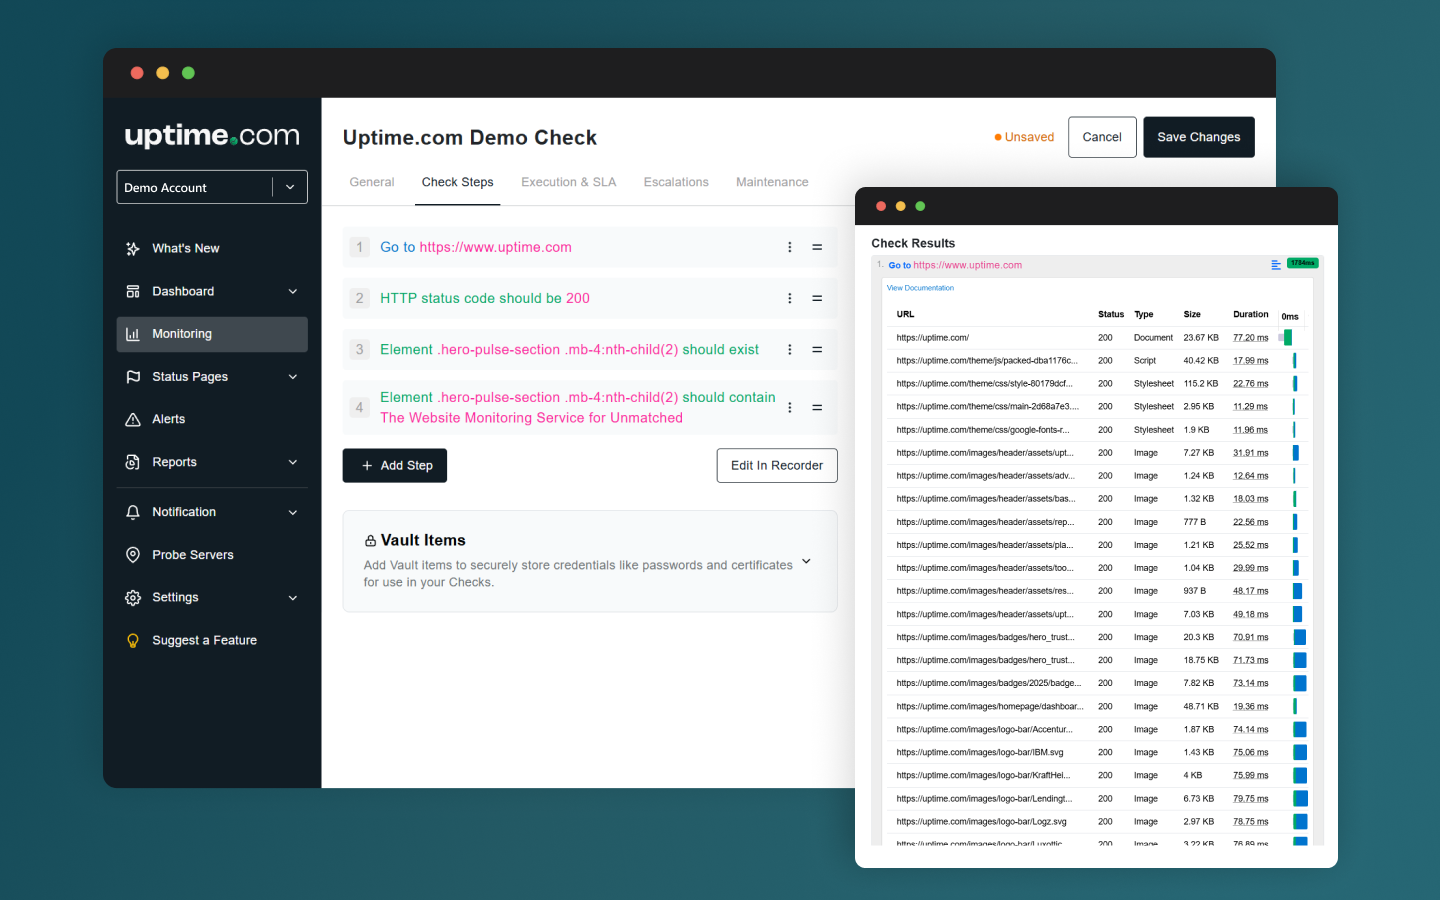Click the Add Step button
This screenshot has width=1440, height=900.
395,466
